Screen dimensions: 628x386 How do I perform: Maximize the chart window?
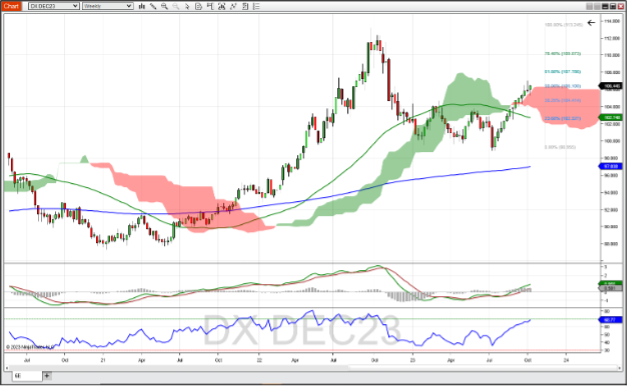coord(613,6)
